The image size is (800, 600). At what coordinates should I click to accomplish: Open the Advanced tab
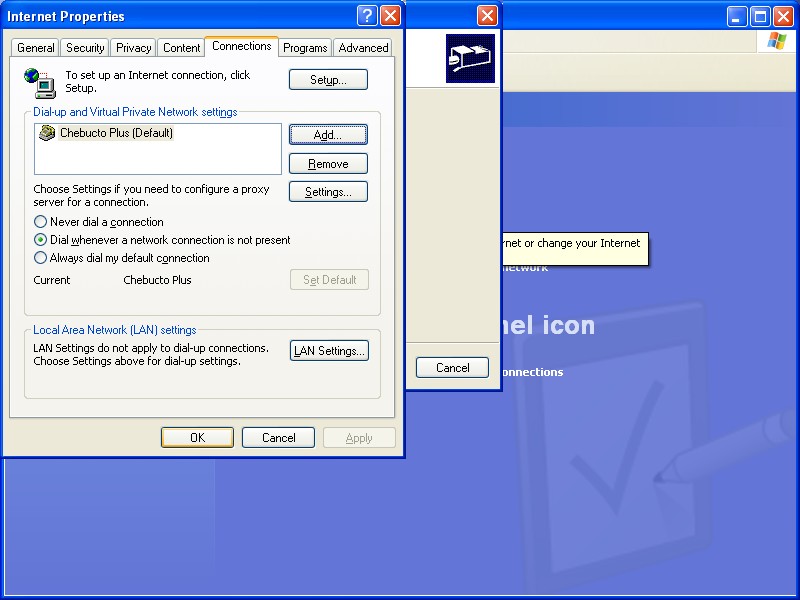click(x=363, y=48)
